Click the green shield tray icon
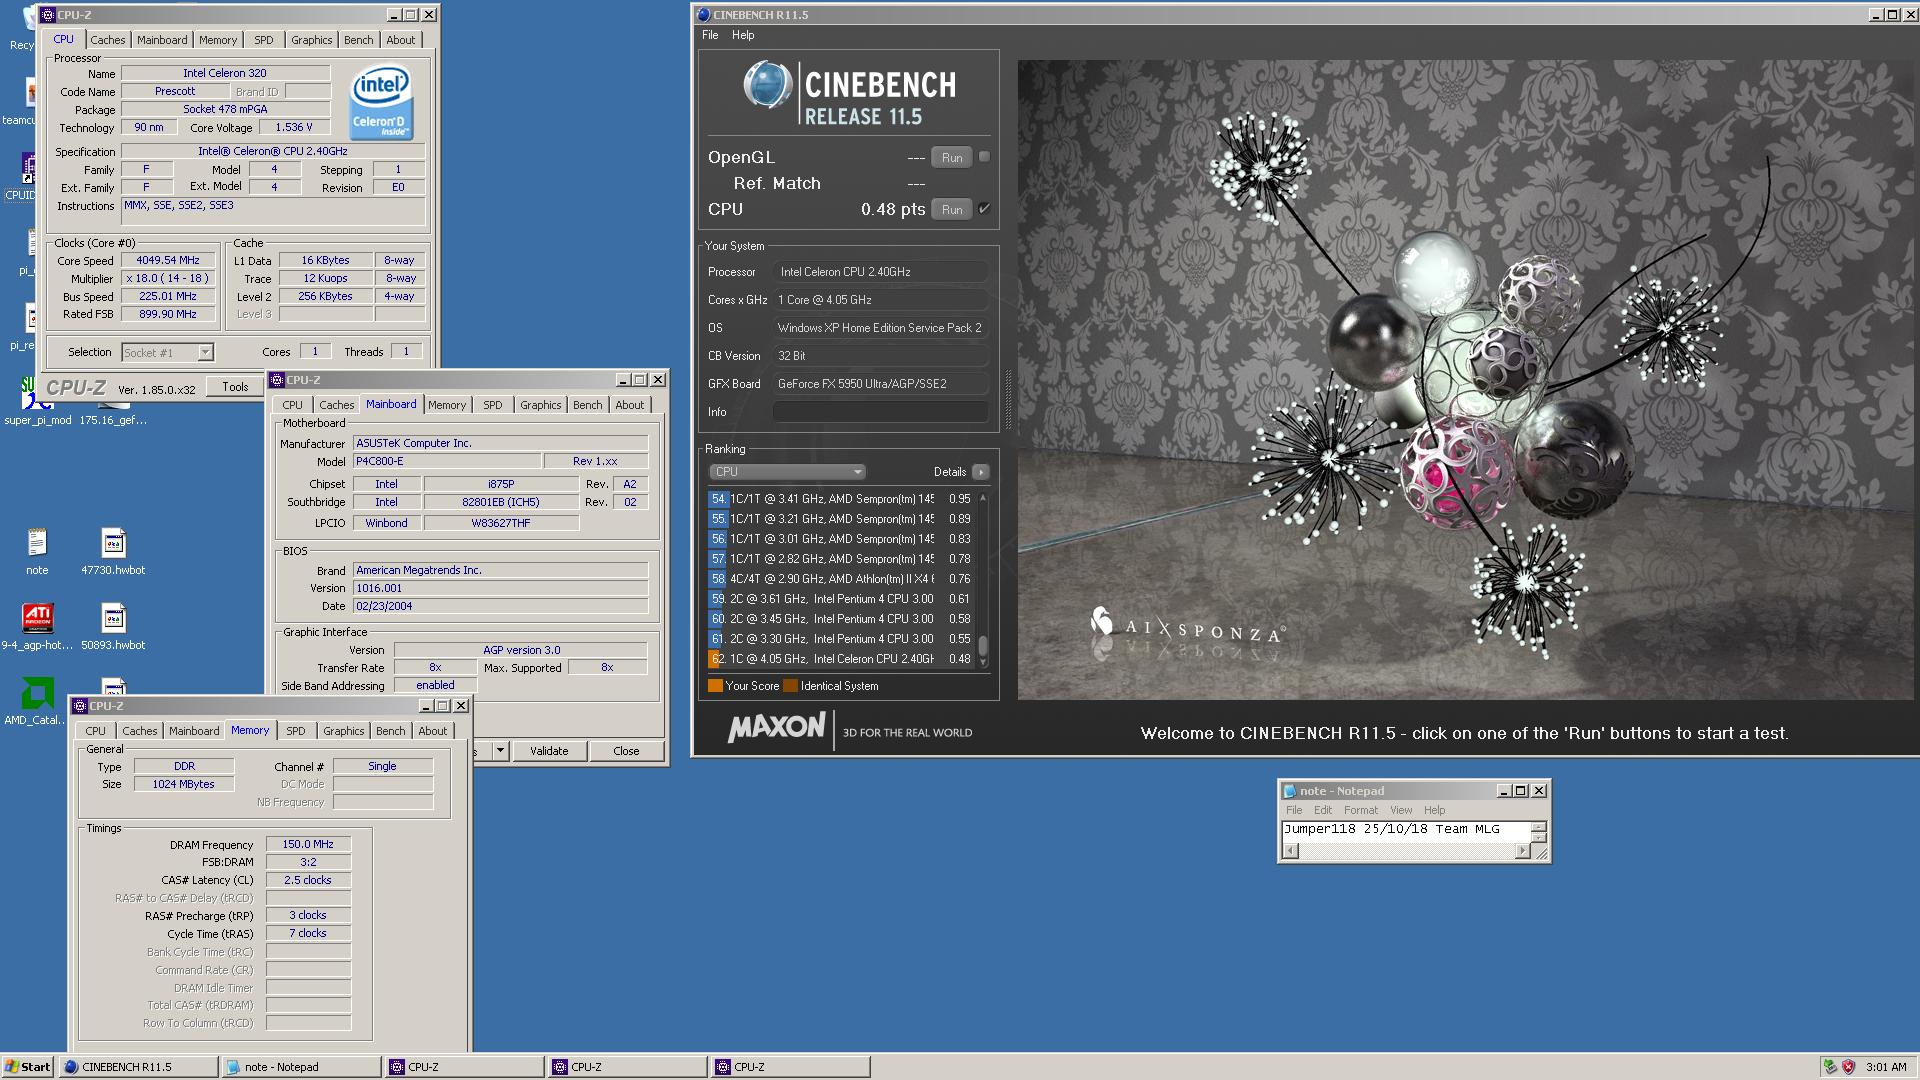Image resolution: width=1920 pixels, height=1080 pixels. (1829, 1067)
